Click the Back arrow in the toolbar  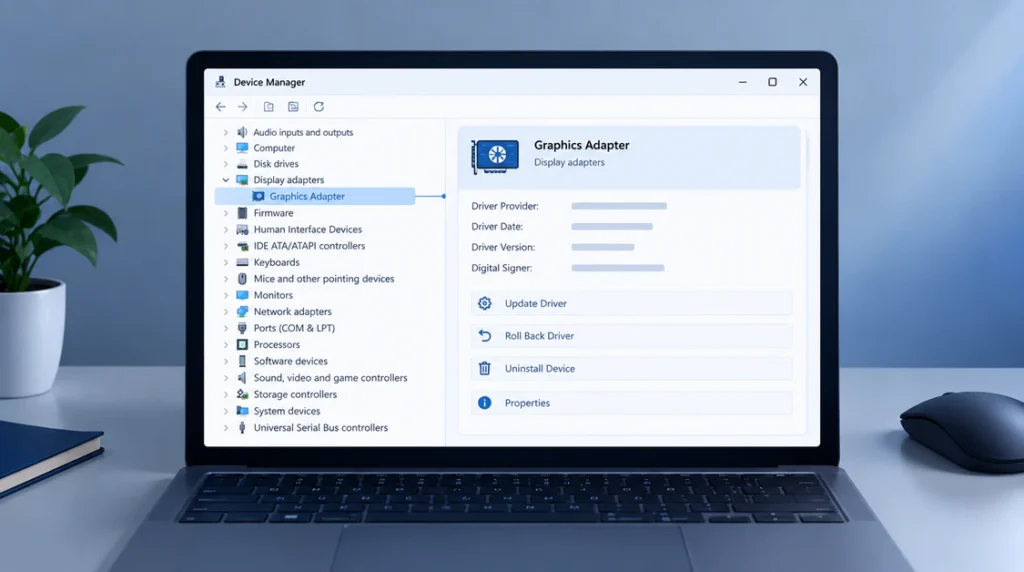tap(221, 106)
